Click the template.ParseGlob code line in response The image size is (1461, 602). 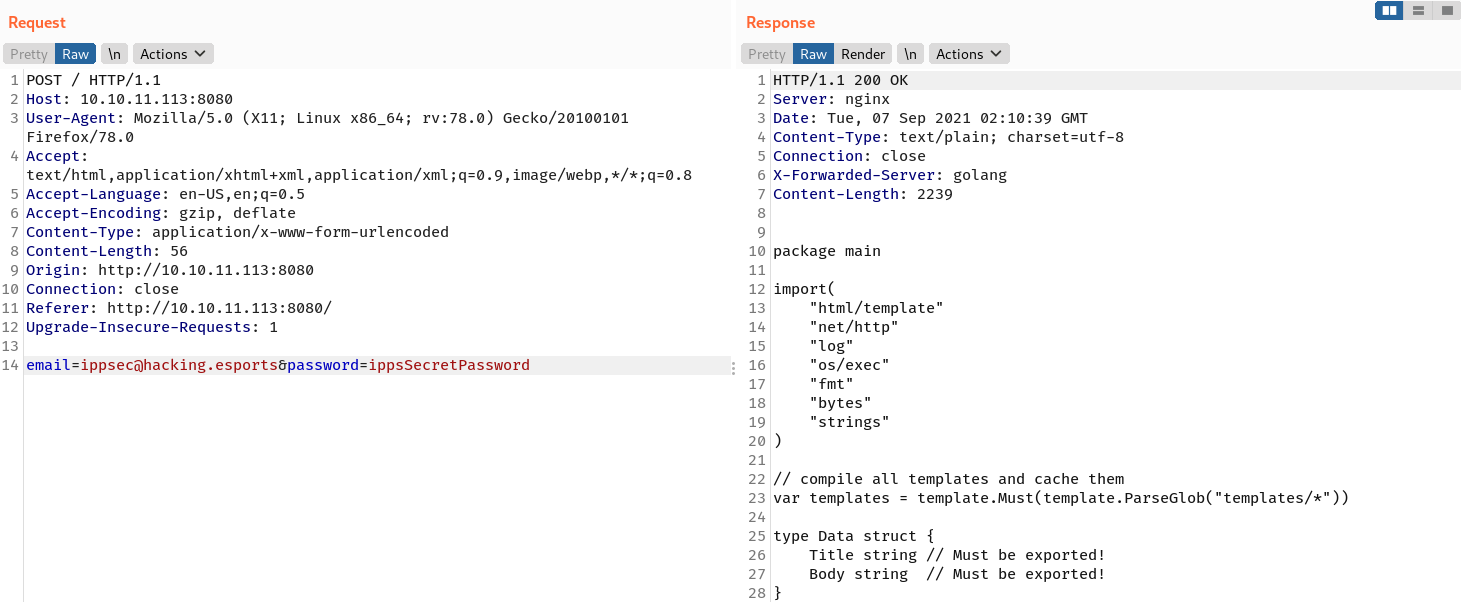[1060, 498]
